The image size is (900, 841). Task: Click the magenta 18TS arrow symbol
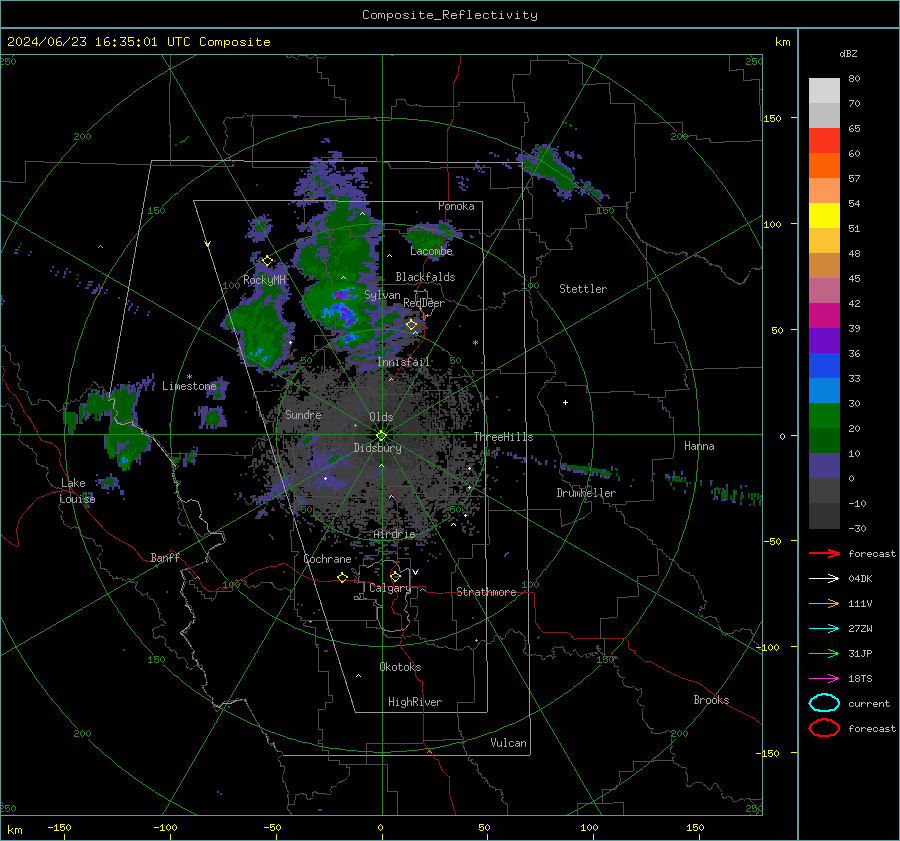824,679
